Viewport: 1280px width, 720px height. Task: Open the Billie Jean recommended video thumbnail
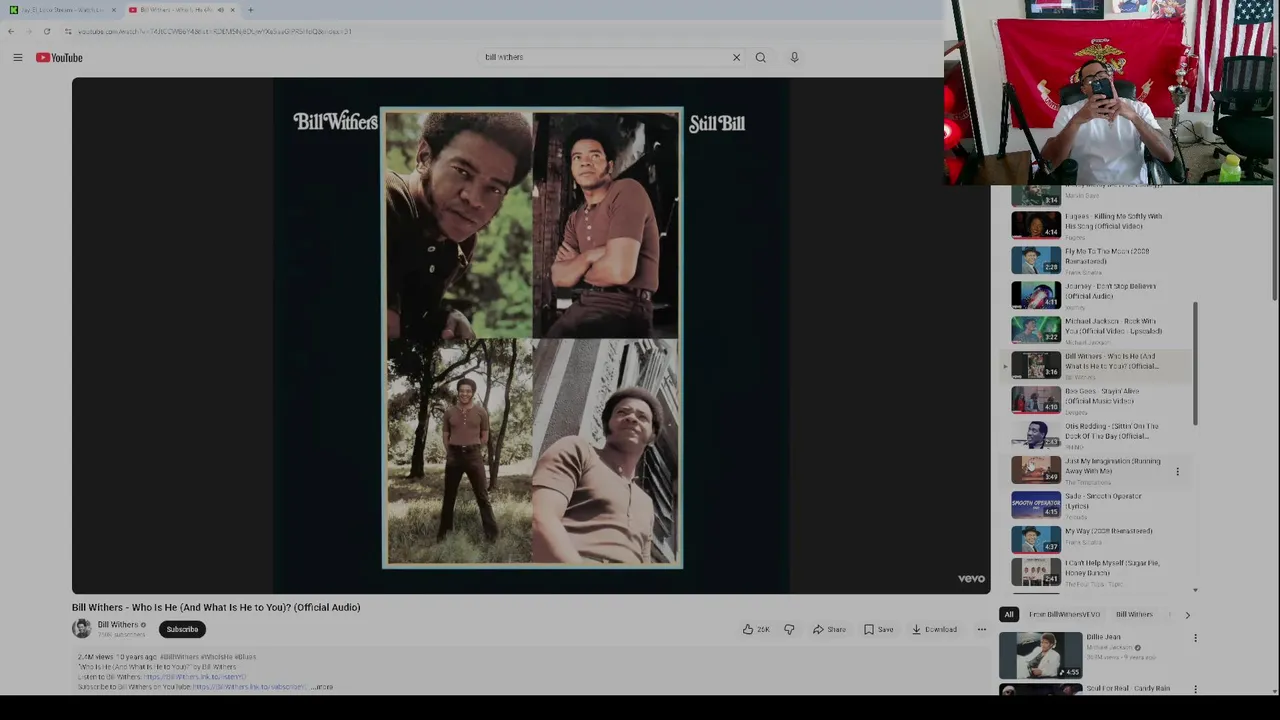tap(1040, 655)
